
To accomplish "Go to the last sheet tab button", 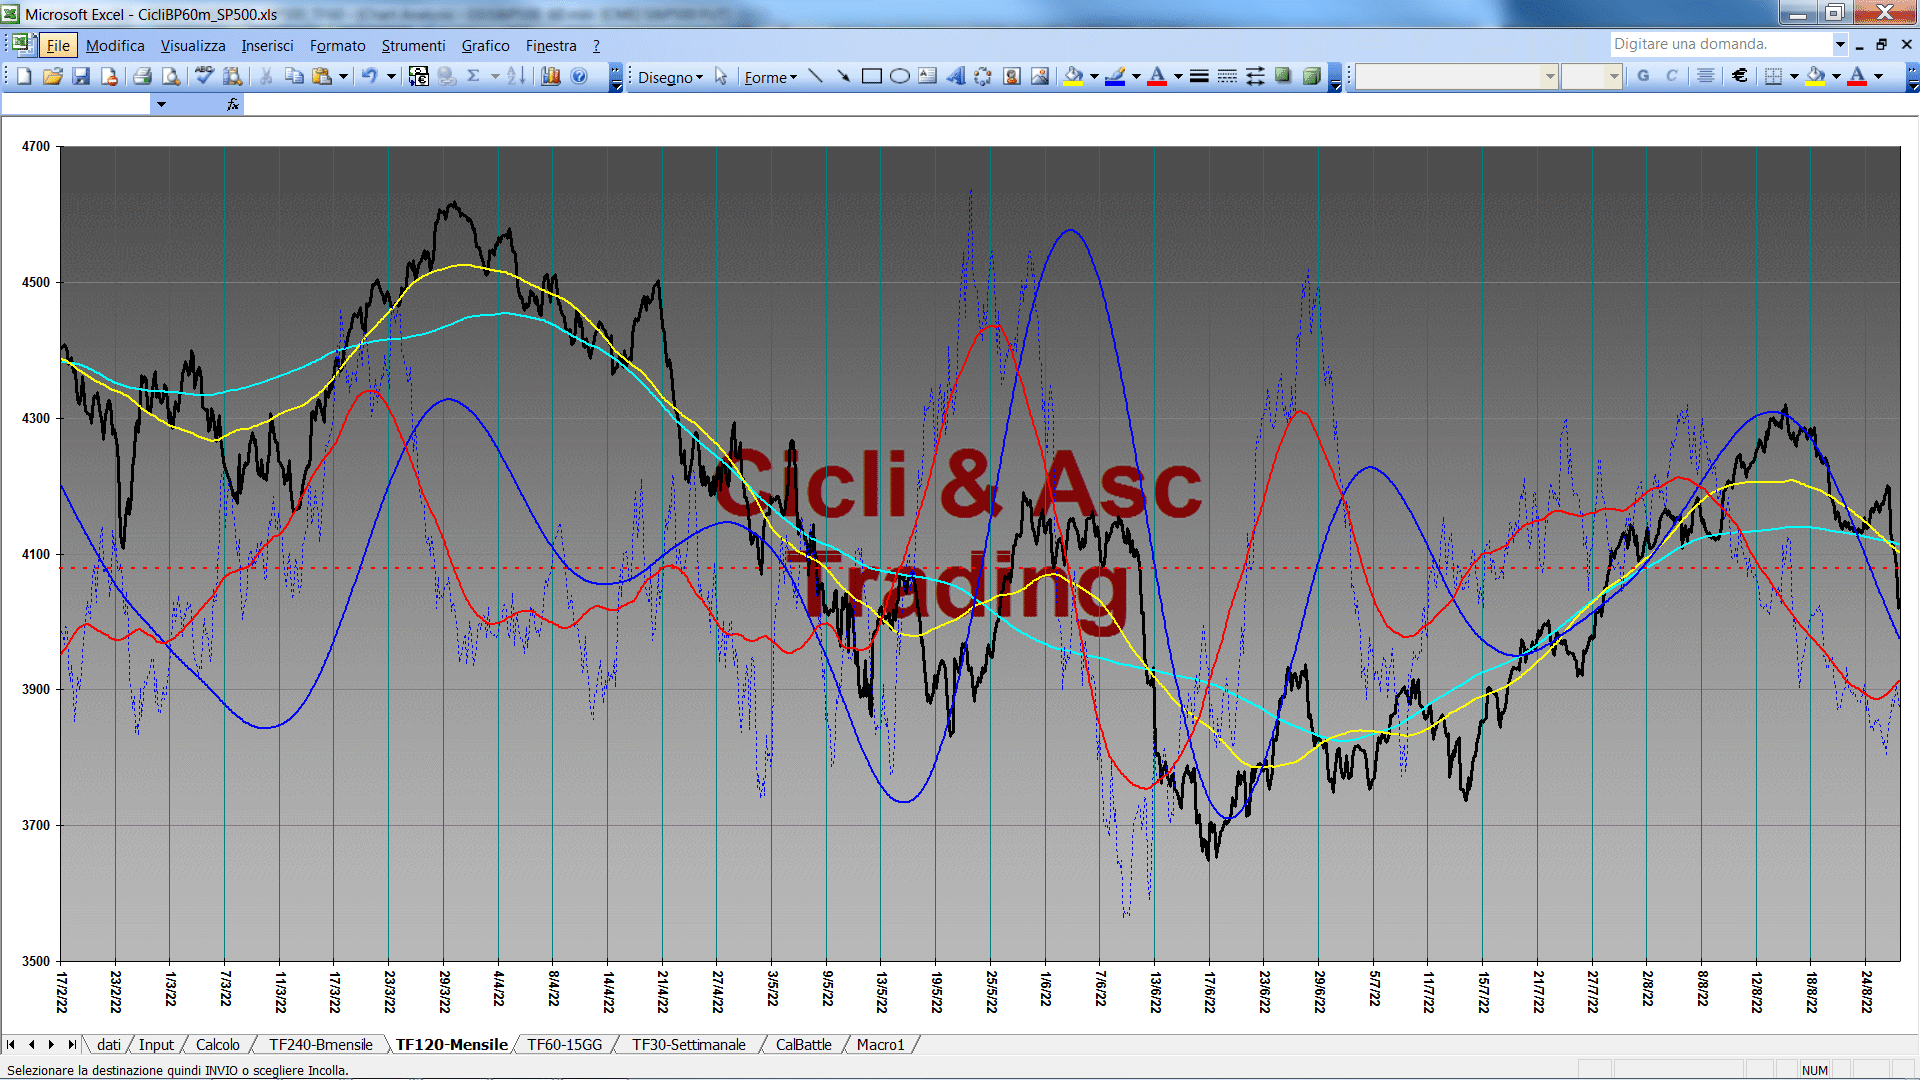I will point(72,1044).
